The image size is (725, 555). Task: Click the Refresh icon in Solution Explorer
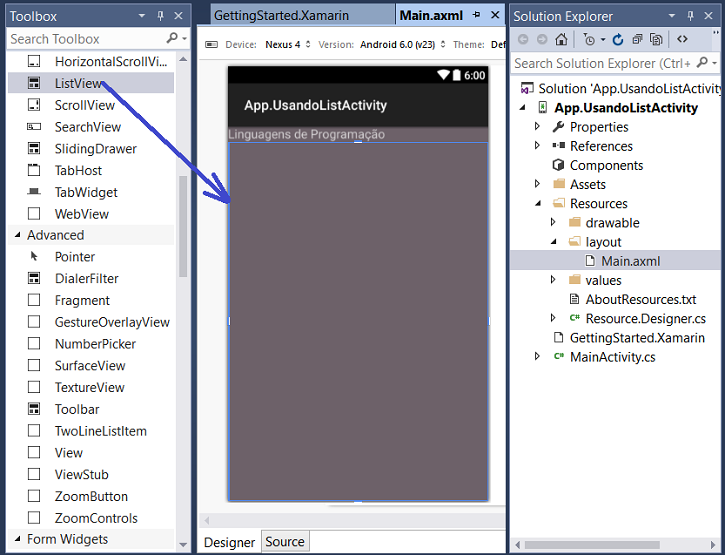click(618, 40)
